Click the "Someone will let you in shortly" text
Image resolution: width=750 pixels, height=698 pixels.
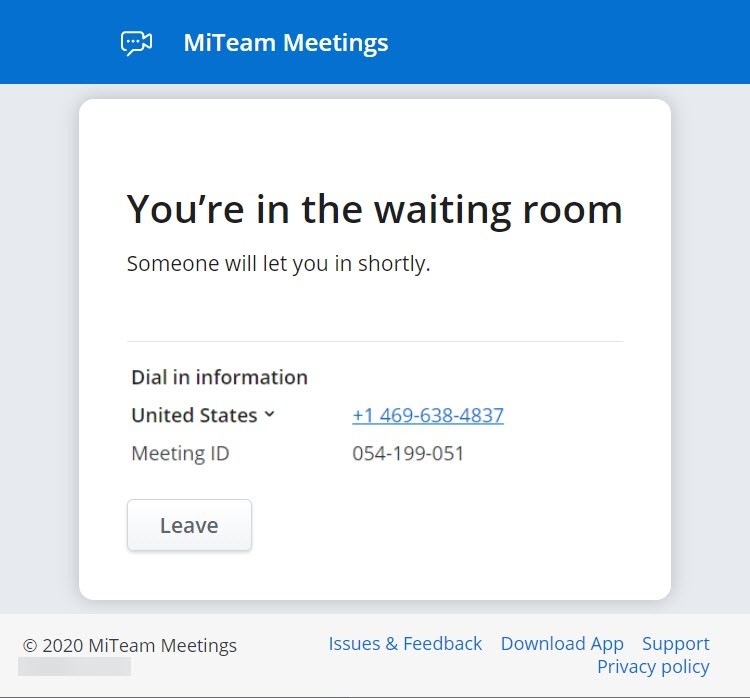[x=278, y=264]
